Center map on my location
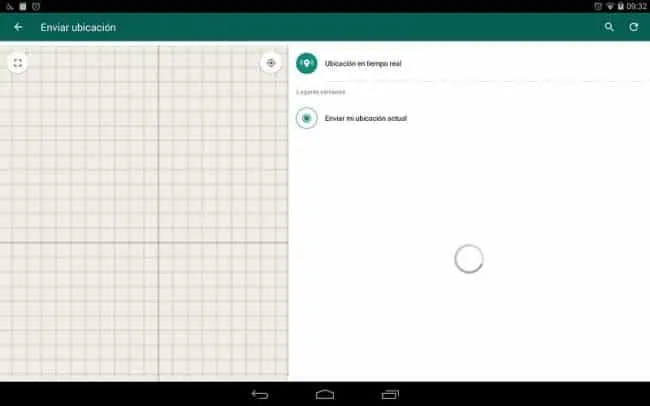This screenshot has width=650, height=406. 271,63
